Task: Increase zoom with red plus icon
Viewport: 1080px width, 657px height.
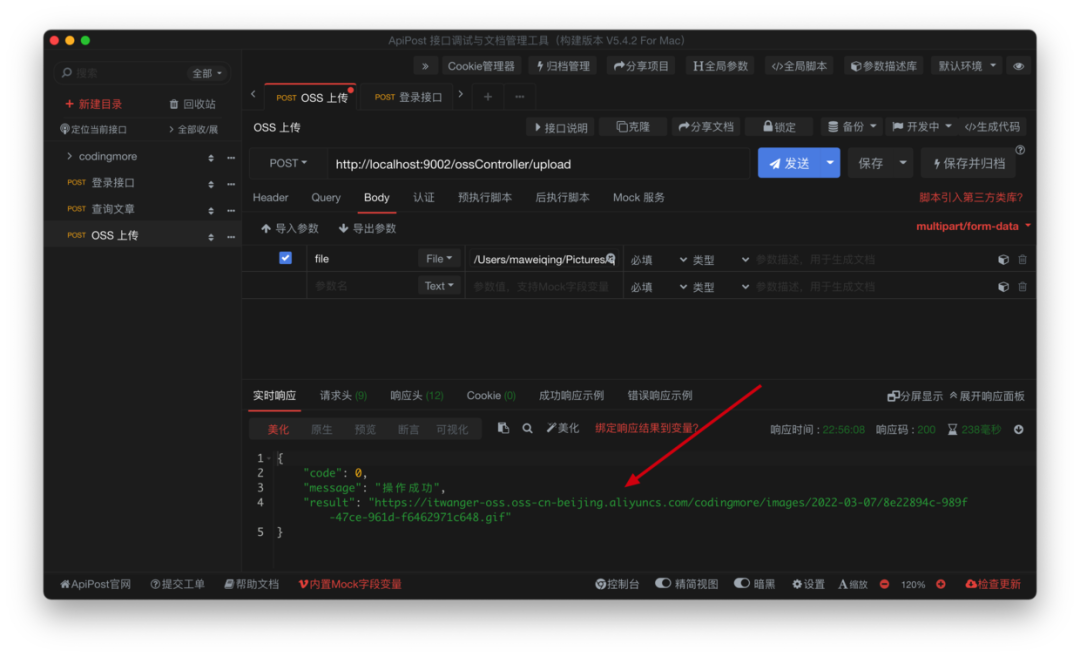Action: 940,584
